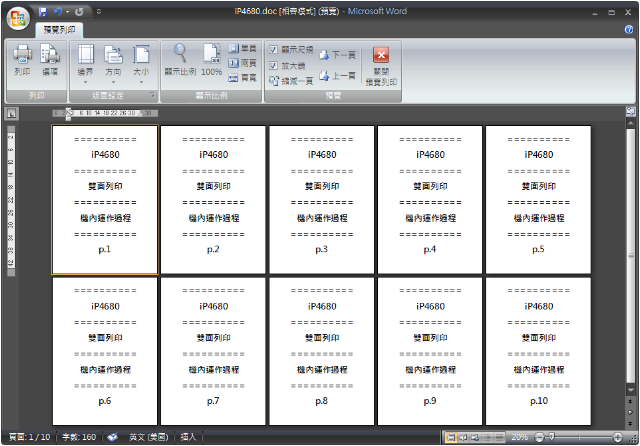Select the p.3 page thumbnail
The height and width of the screenshot is (446, 640).
click(322, 200)
